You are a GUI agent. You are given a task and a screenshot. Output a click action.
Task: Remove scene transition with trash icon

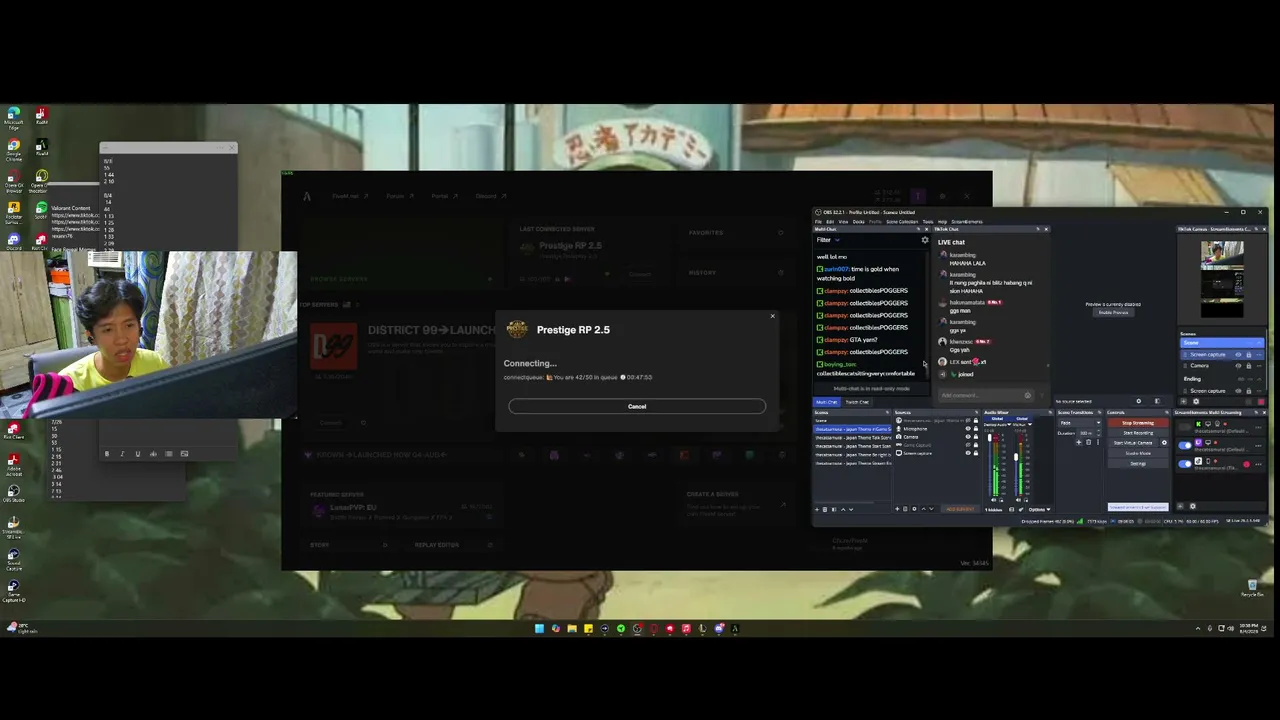click(x=1088, y=442)
